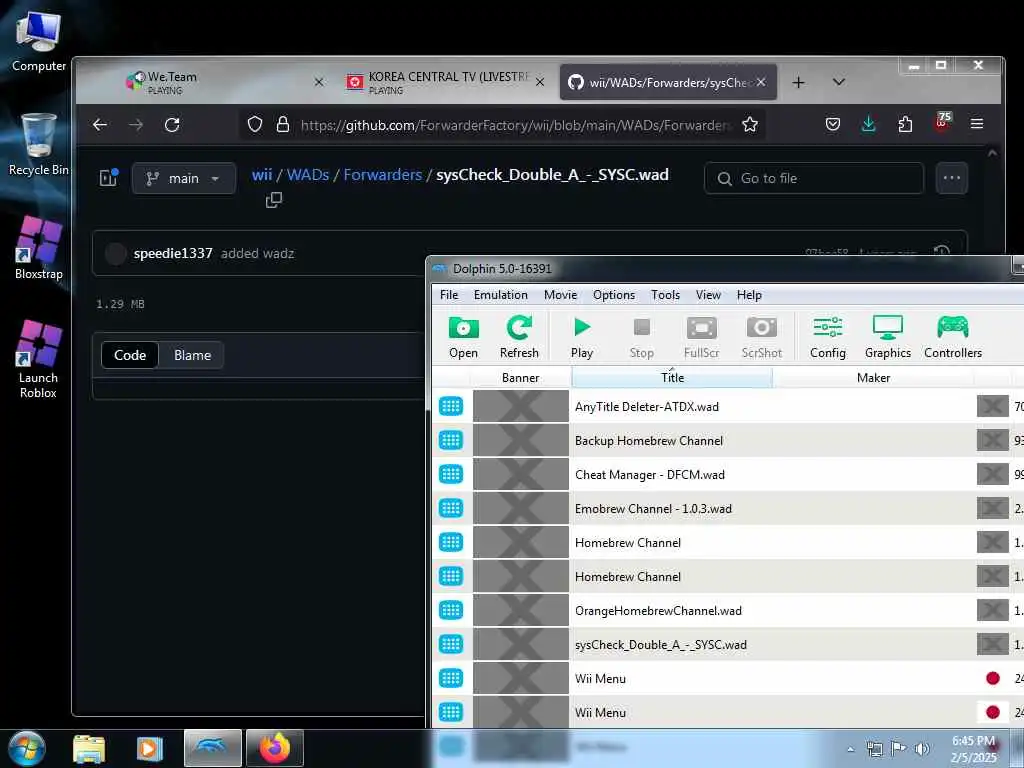Open a new Firefox tab
1024x768 pixels.
click(798, 82)
